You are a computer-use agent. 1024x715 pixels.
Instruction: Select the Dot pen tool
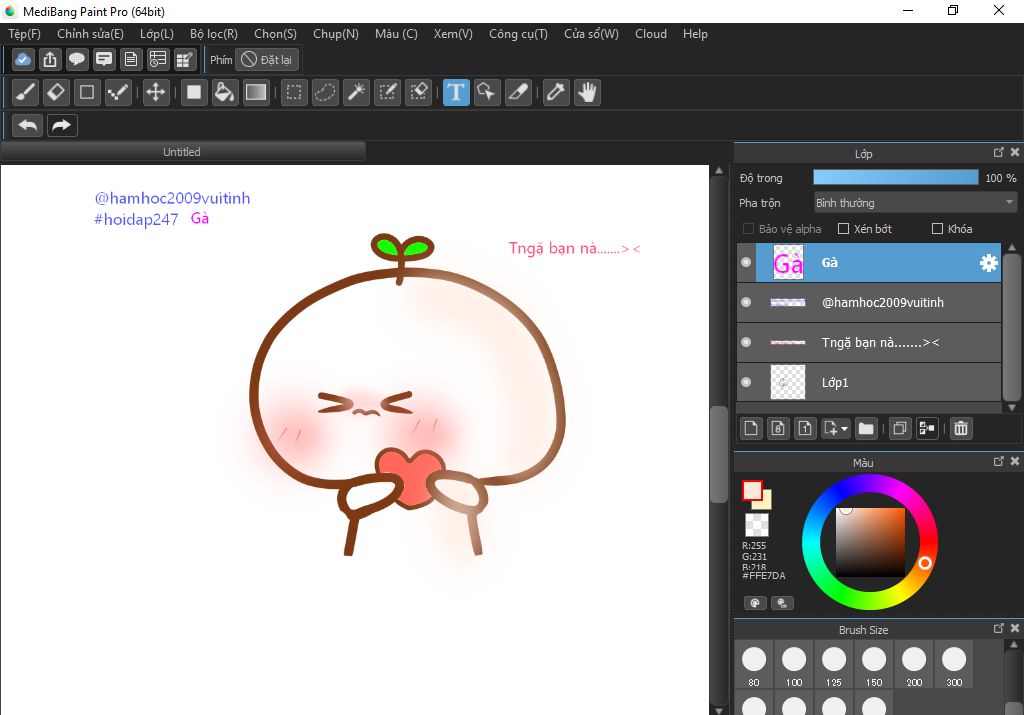tap(118, 92)
